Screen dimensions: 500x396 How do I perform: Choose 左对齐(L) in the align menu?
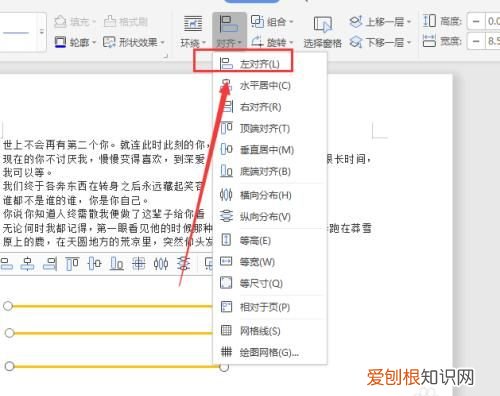270,63
